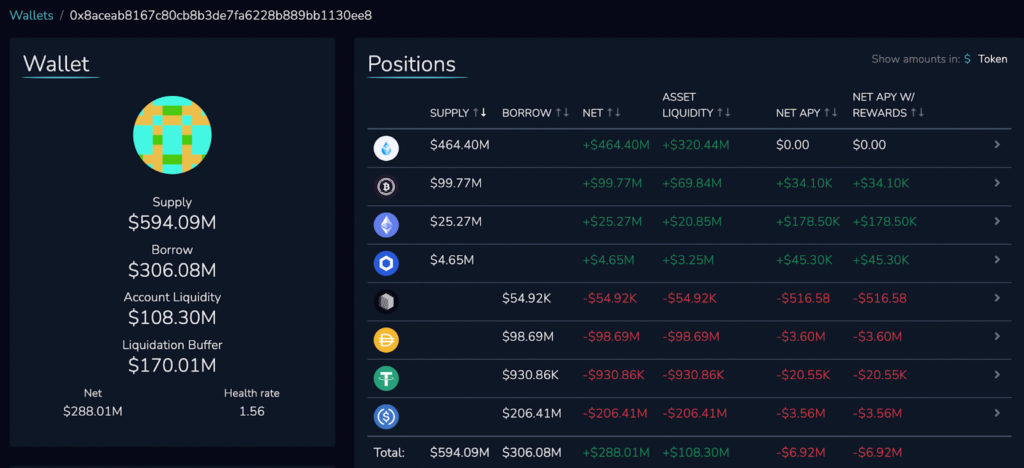Viewport: 1024px width, 468px height.
Task: Sort positions by Borrow column
Action: (x=535, y=113)
